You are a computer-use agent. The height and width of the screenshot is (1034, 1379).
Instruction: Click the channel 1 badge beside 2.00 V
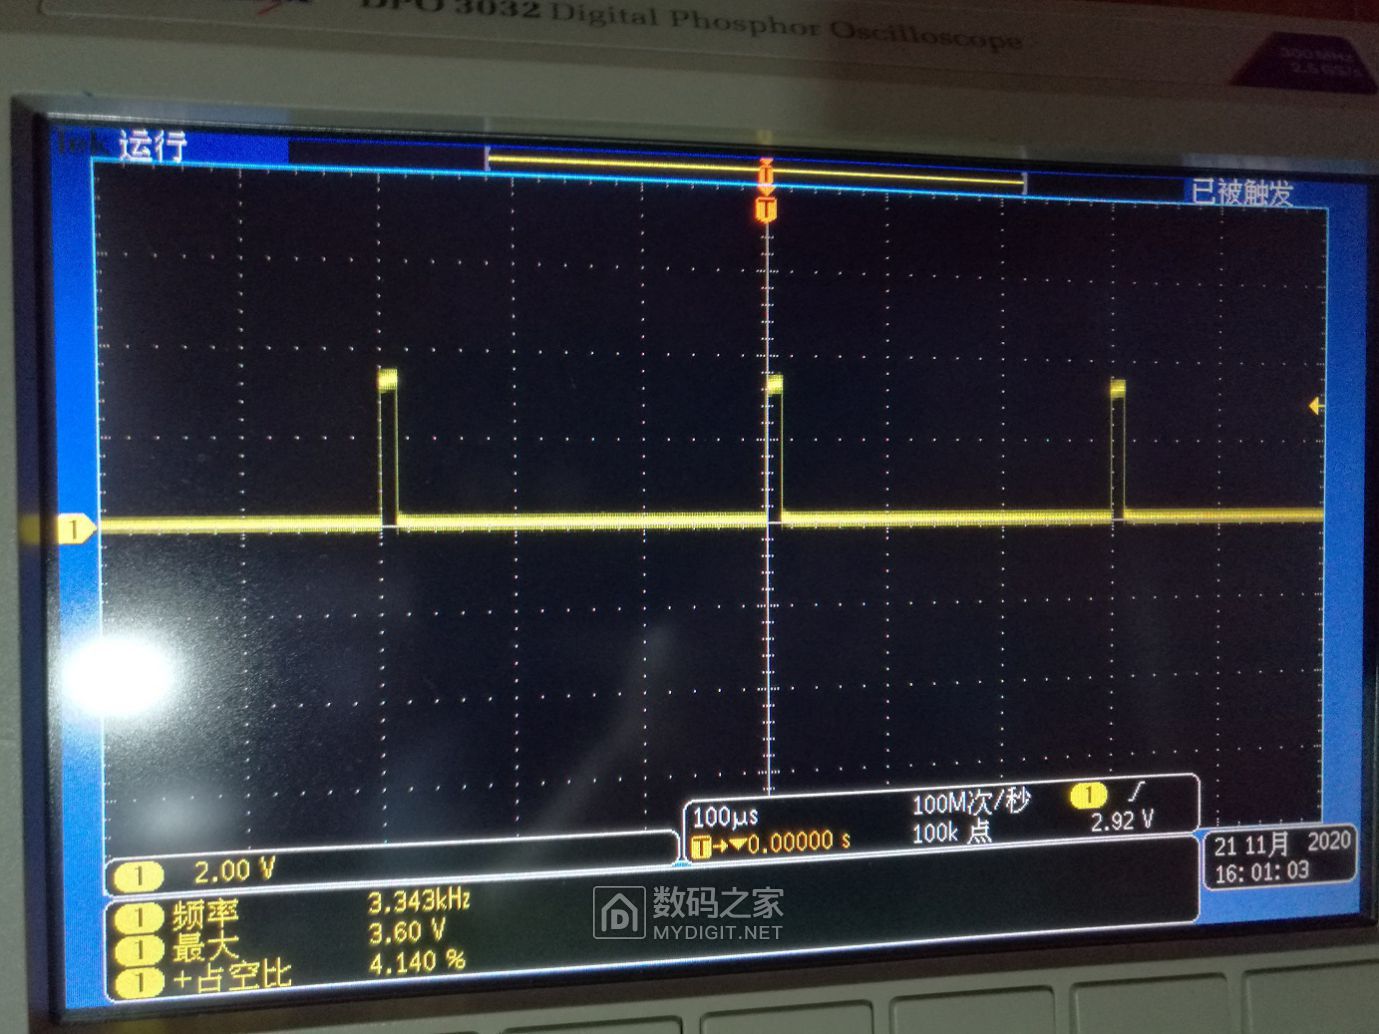click(x=138, y=877)
